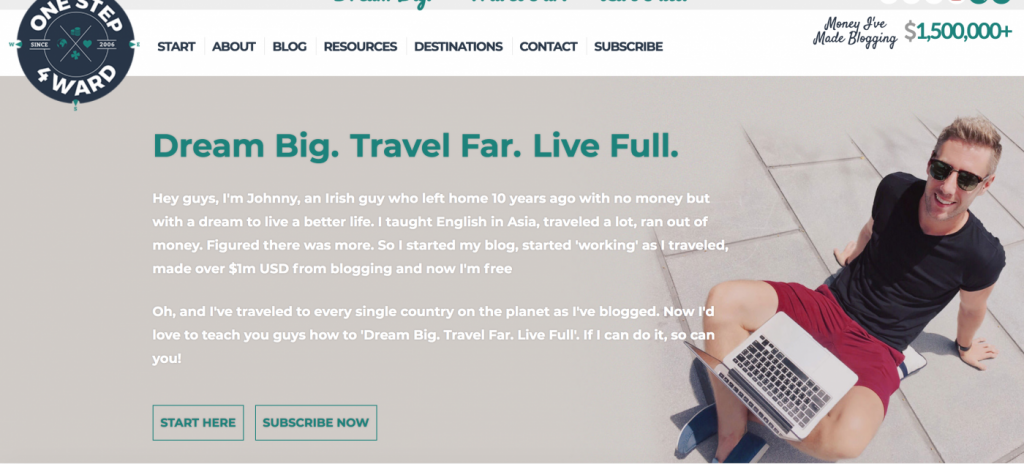This screenshot has height=464, width=1024.
Task: Click the globe icon inside the logo
Action: (x=63, y=44)
